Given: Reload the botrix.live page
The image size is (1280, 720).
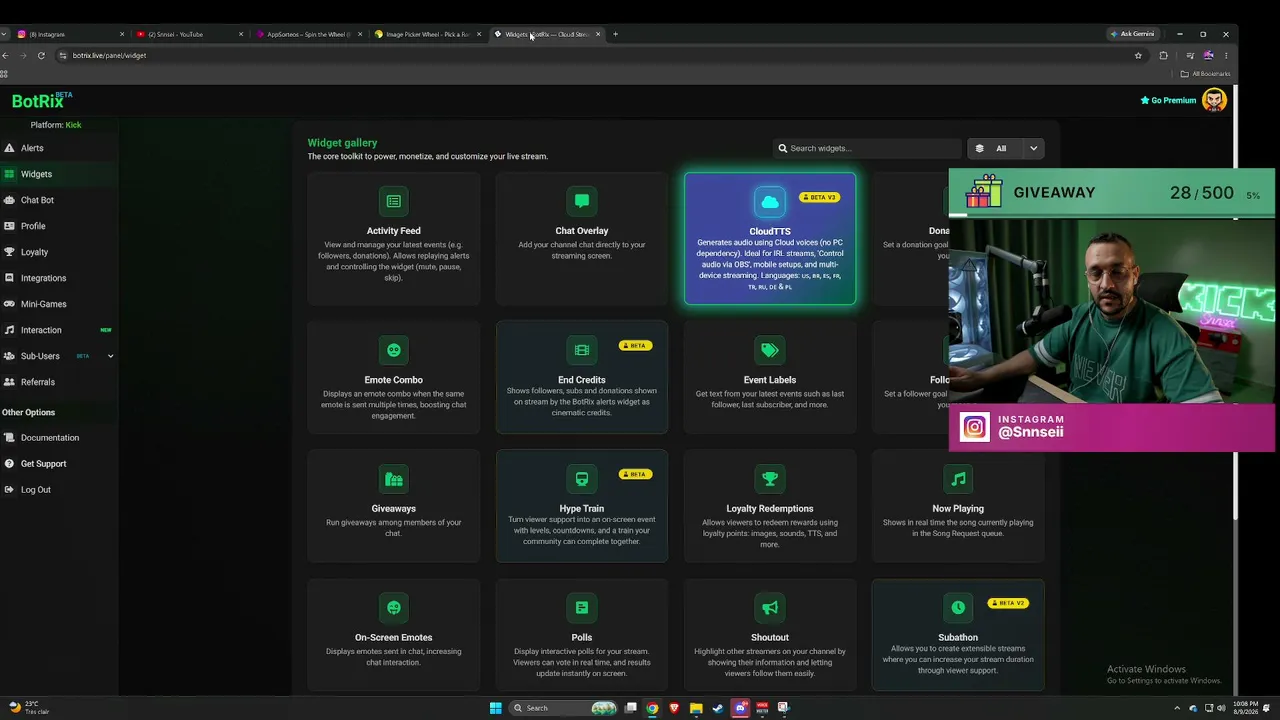Looking at the screenshot, I should tap(41, 55).
